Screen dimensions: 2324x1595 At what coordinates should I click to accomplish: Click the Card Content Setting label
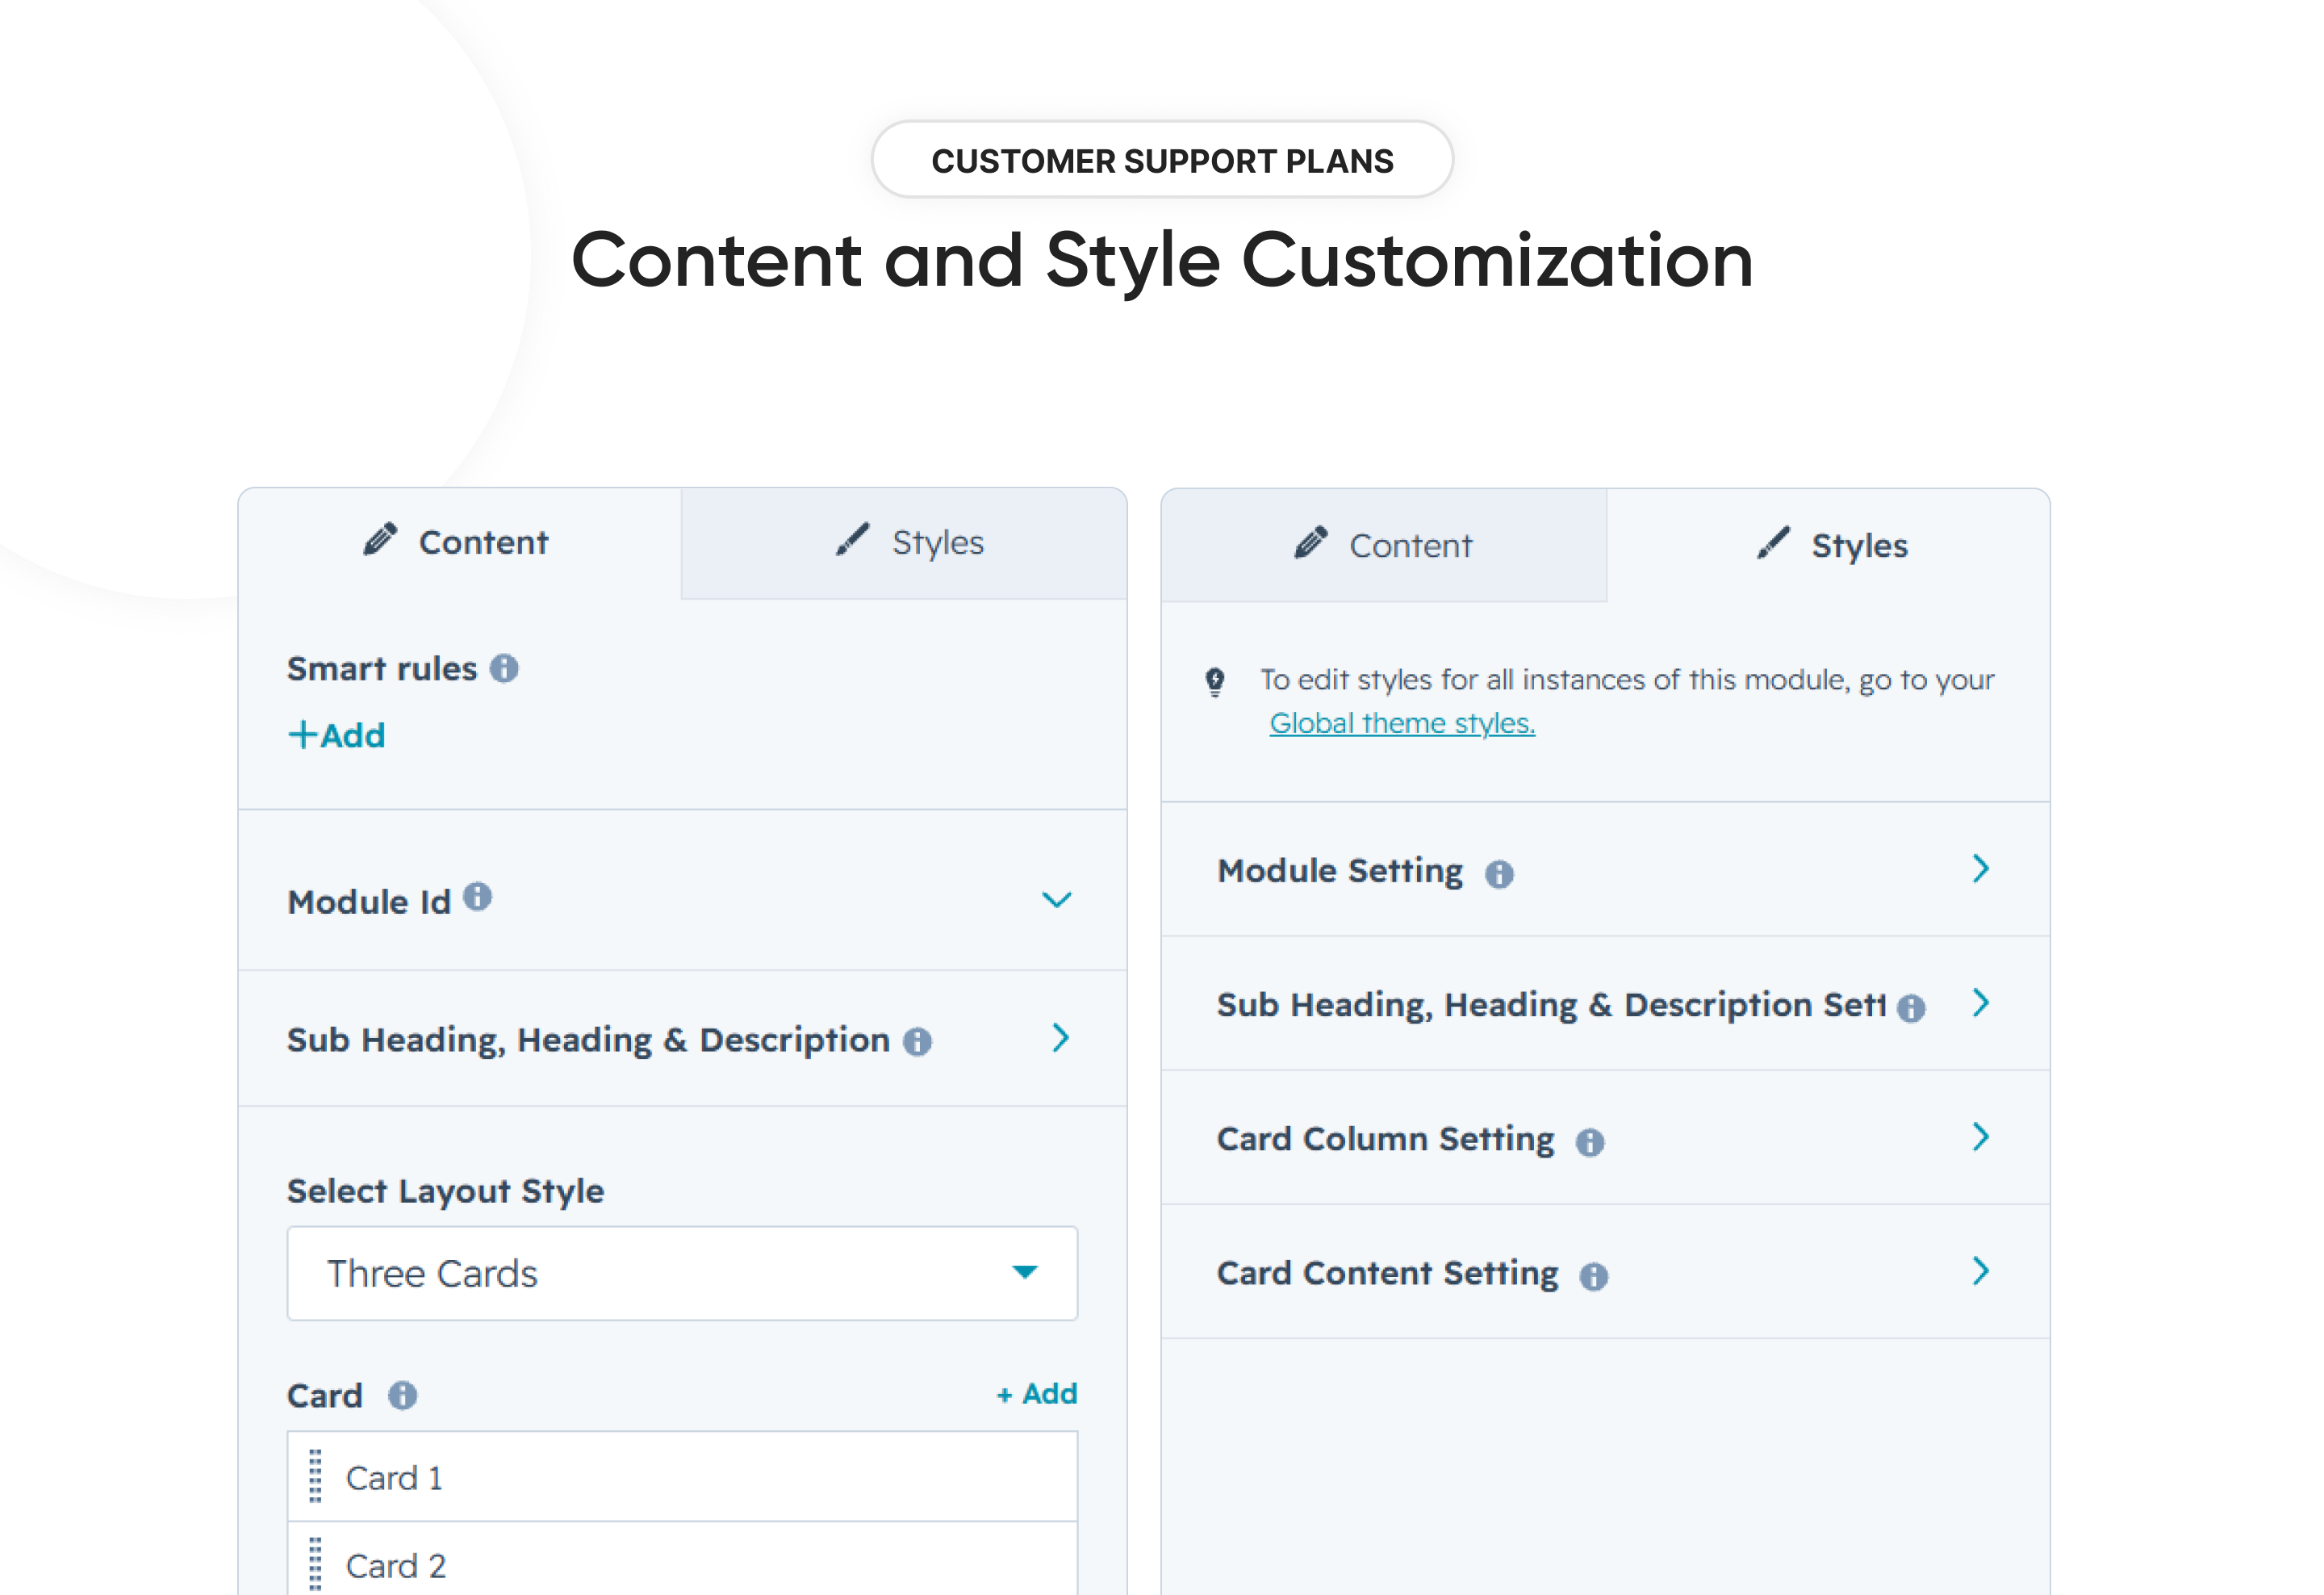pyautogui.click(x=1387, y=1273)
